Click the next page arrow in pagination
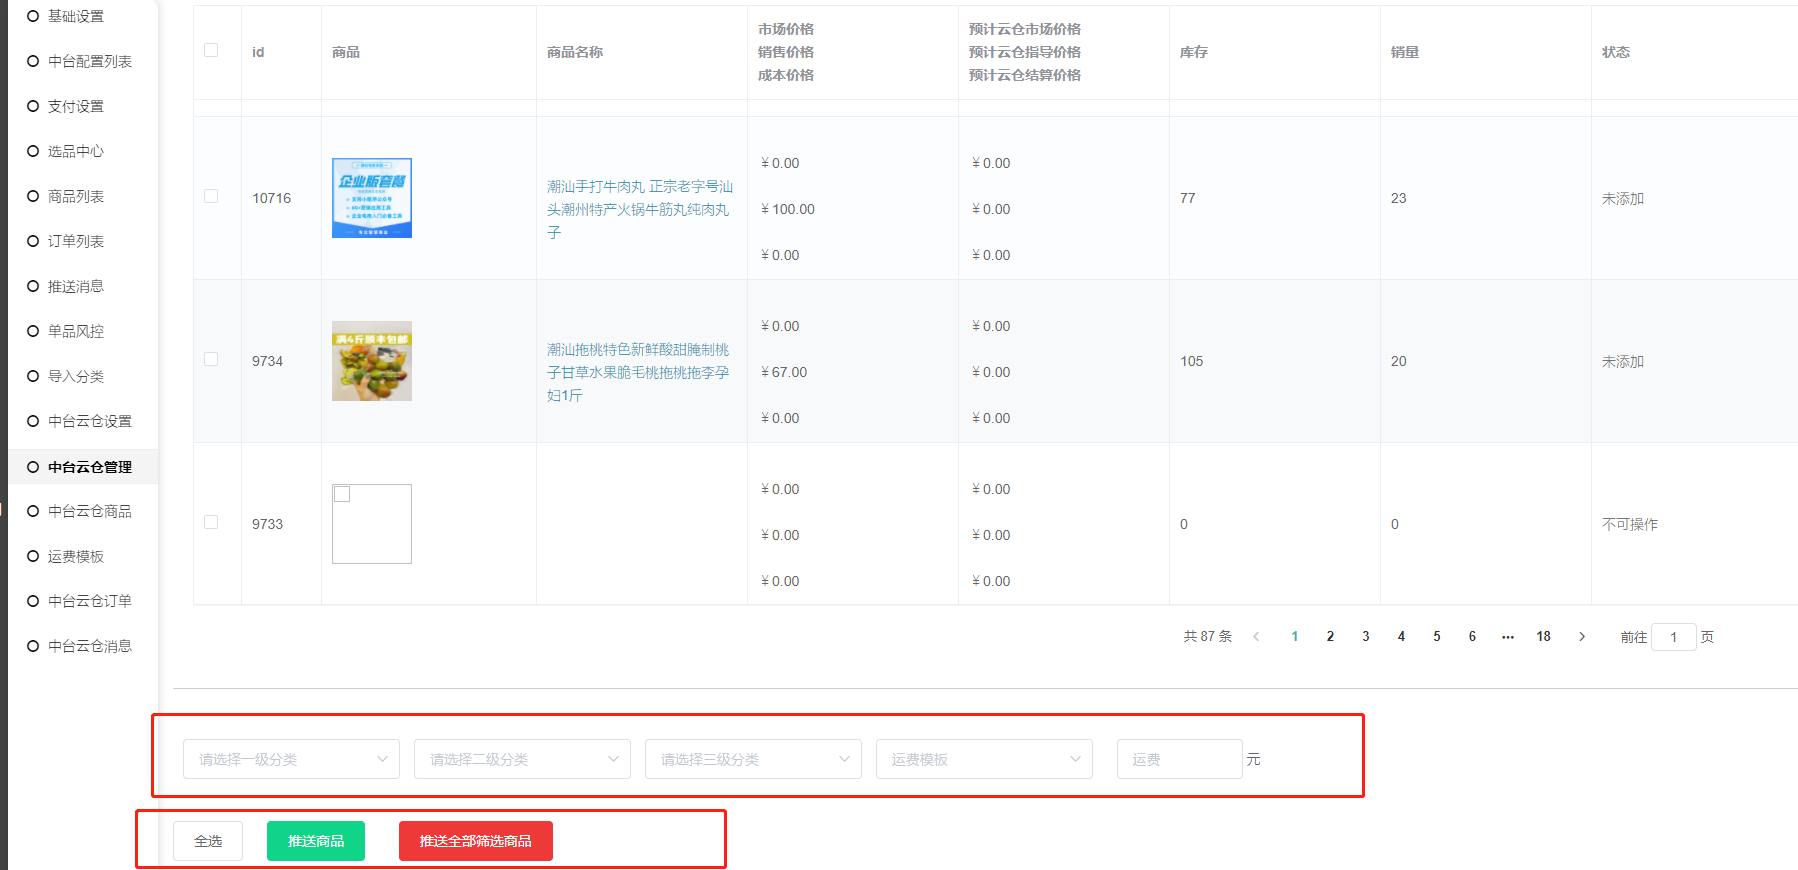 [x=1581, y=637]
